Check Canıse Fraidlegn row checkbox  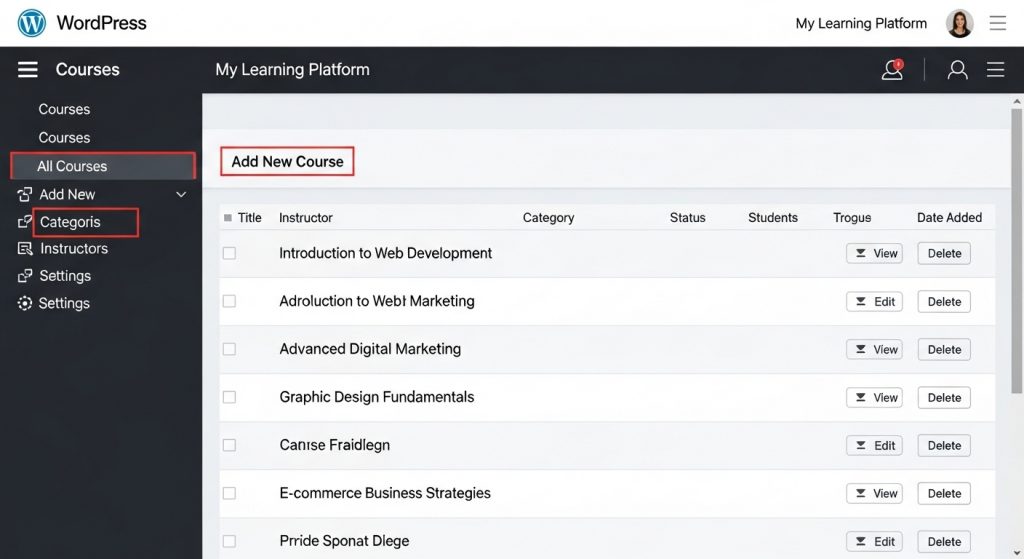229,445
